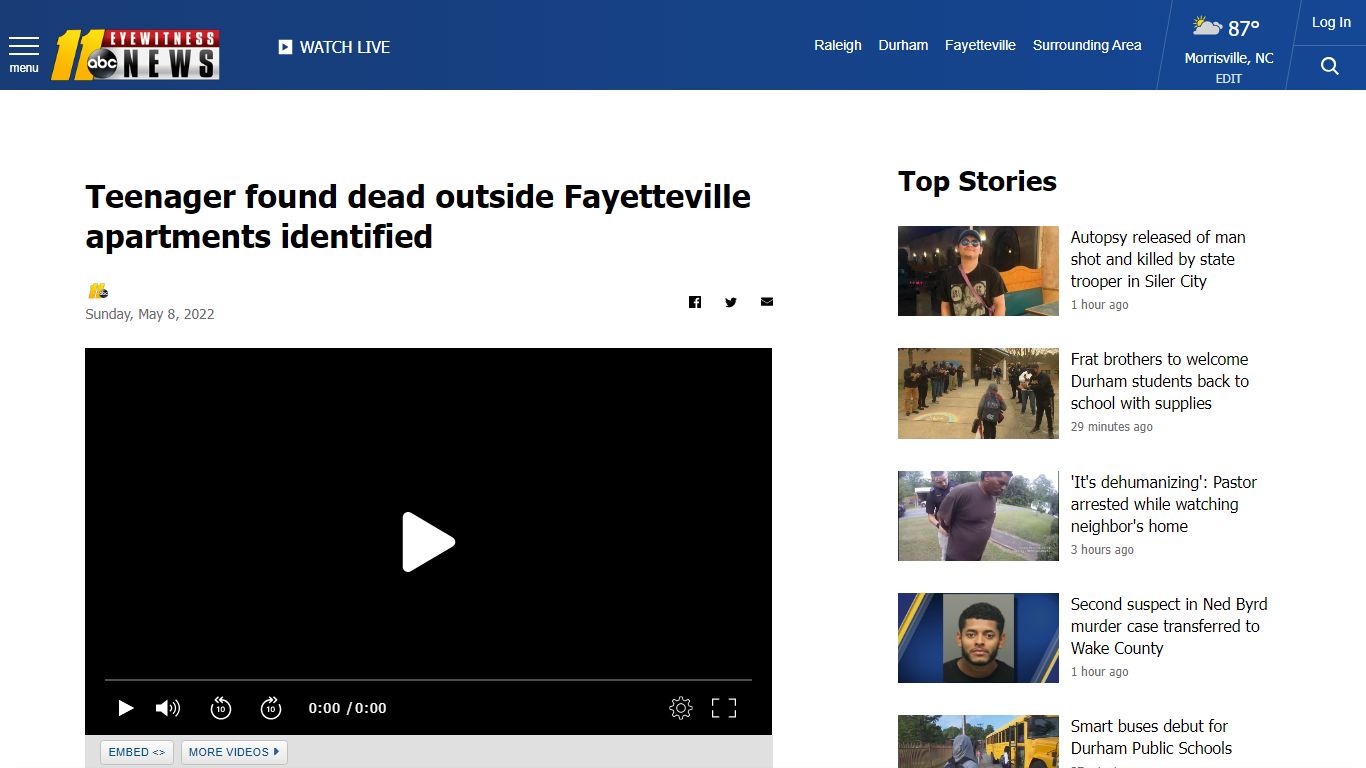Viewport: 1366px width, 768px height.
Task: Rewind video 10 seconds
Action: pyautogui.click(x=221, y=708)
